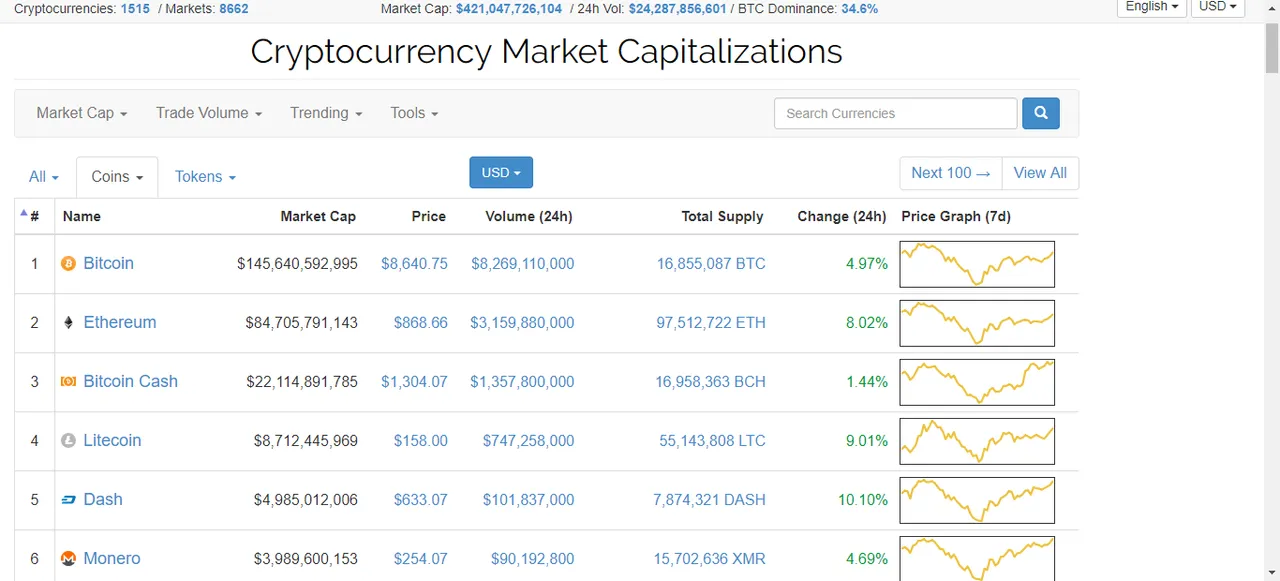1280x581 pixels.
Task: Expand the Trending dropdown menu
Action: pyautogui.click(x=326, y=113)
